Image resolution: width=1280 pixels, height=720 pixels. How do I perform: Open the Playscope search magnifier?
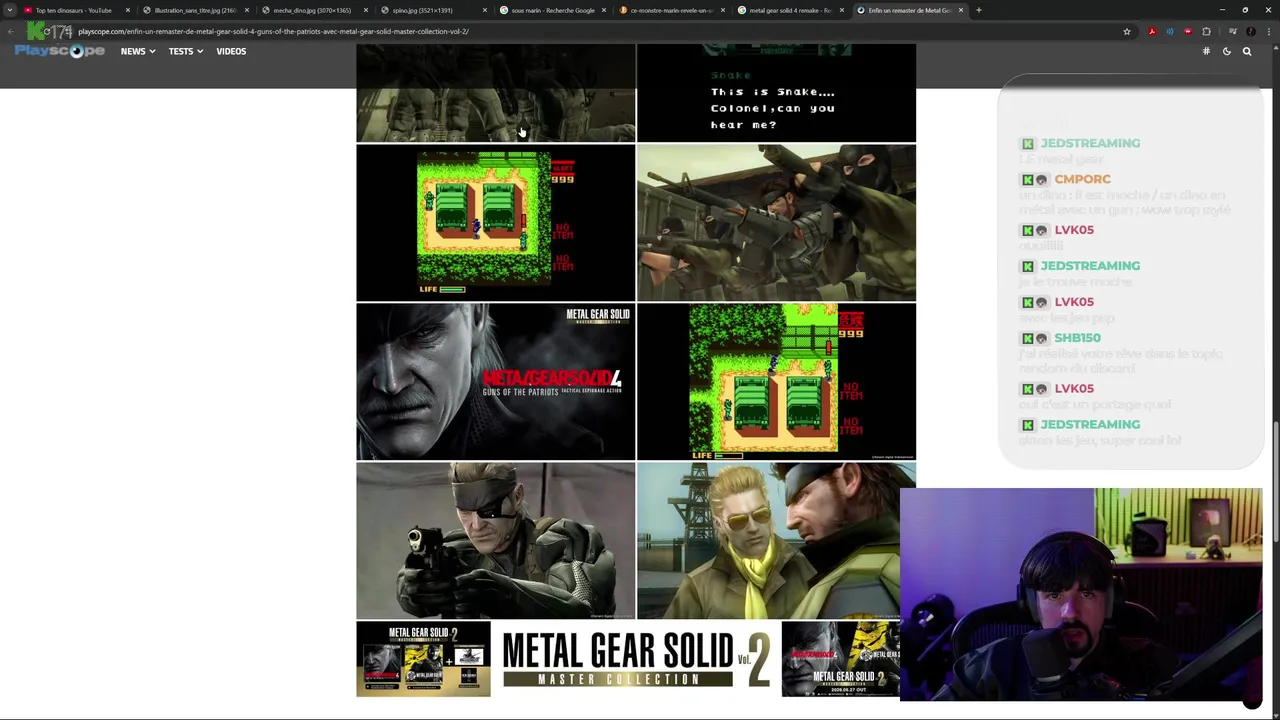click(x=1247, y=51)
